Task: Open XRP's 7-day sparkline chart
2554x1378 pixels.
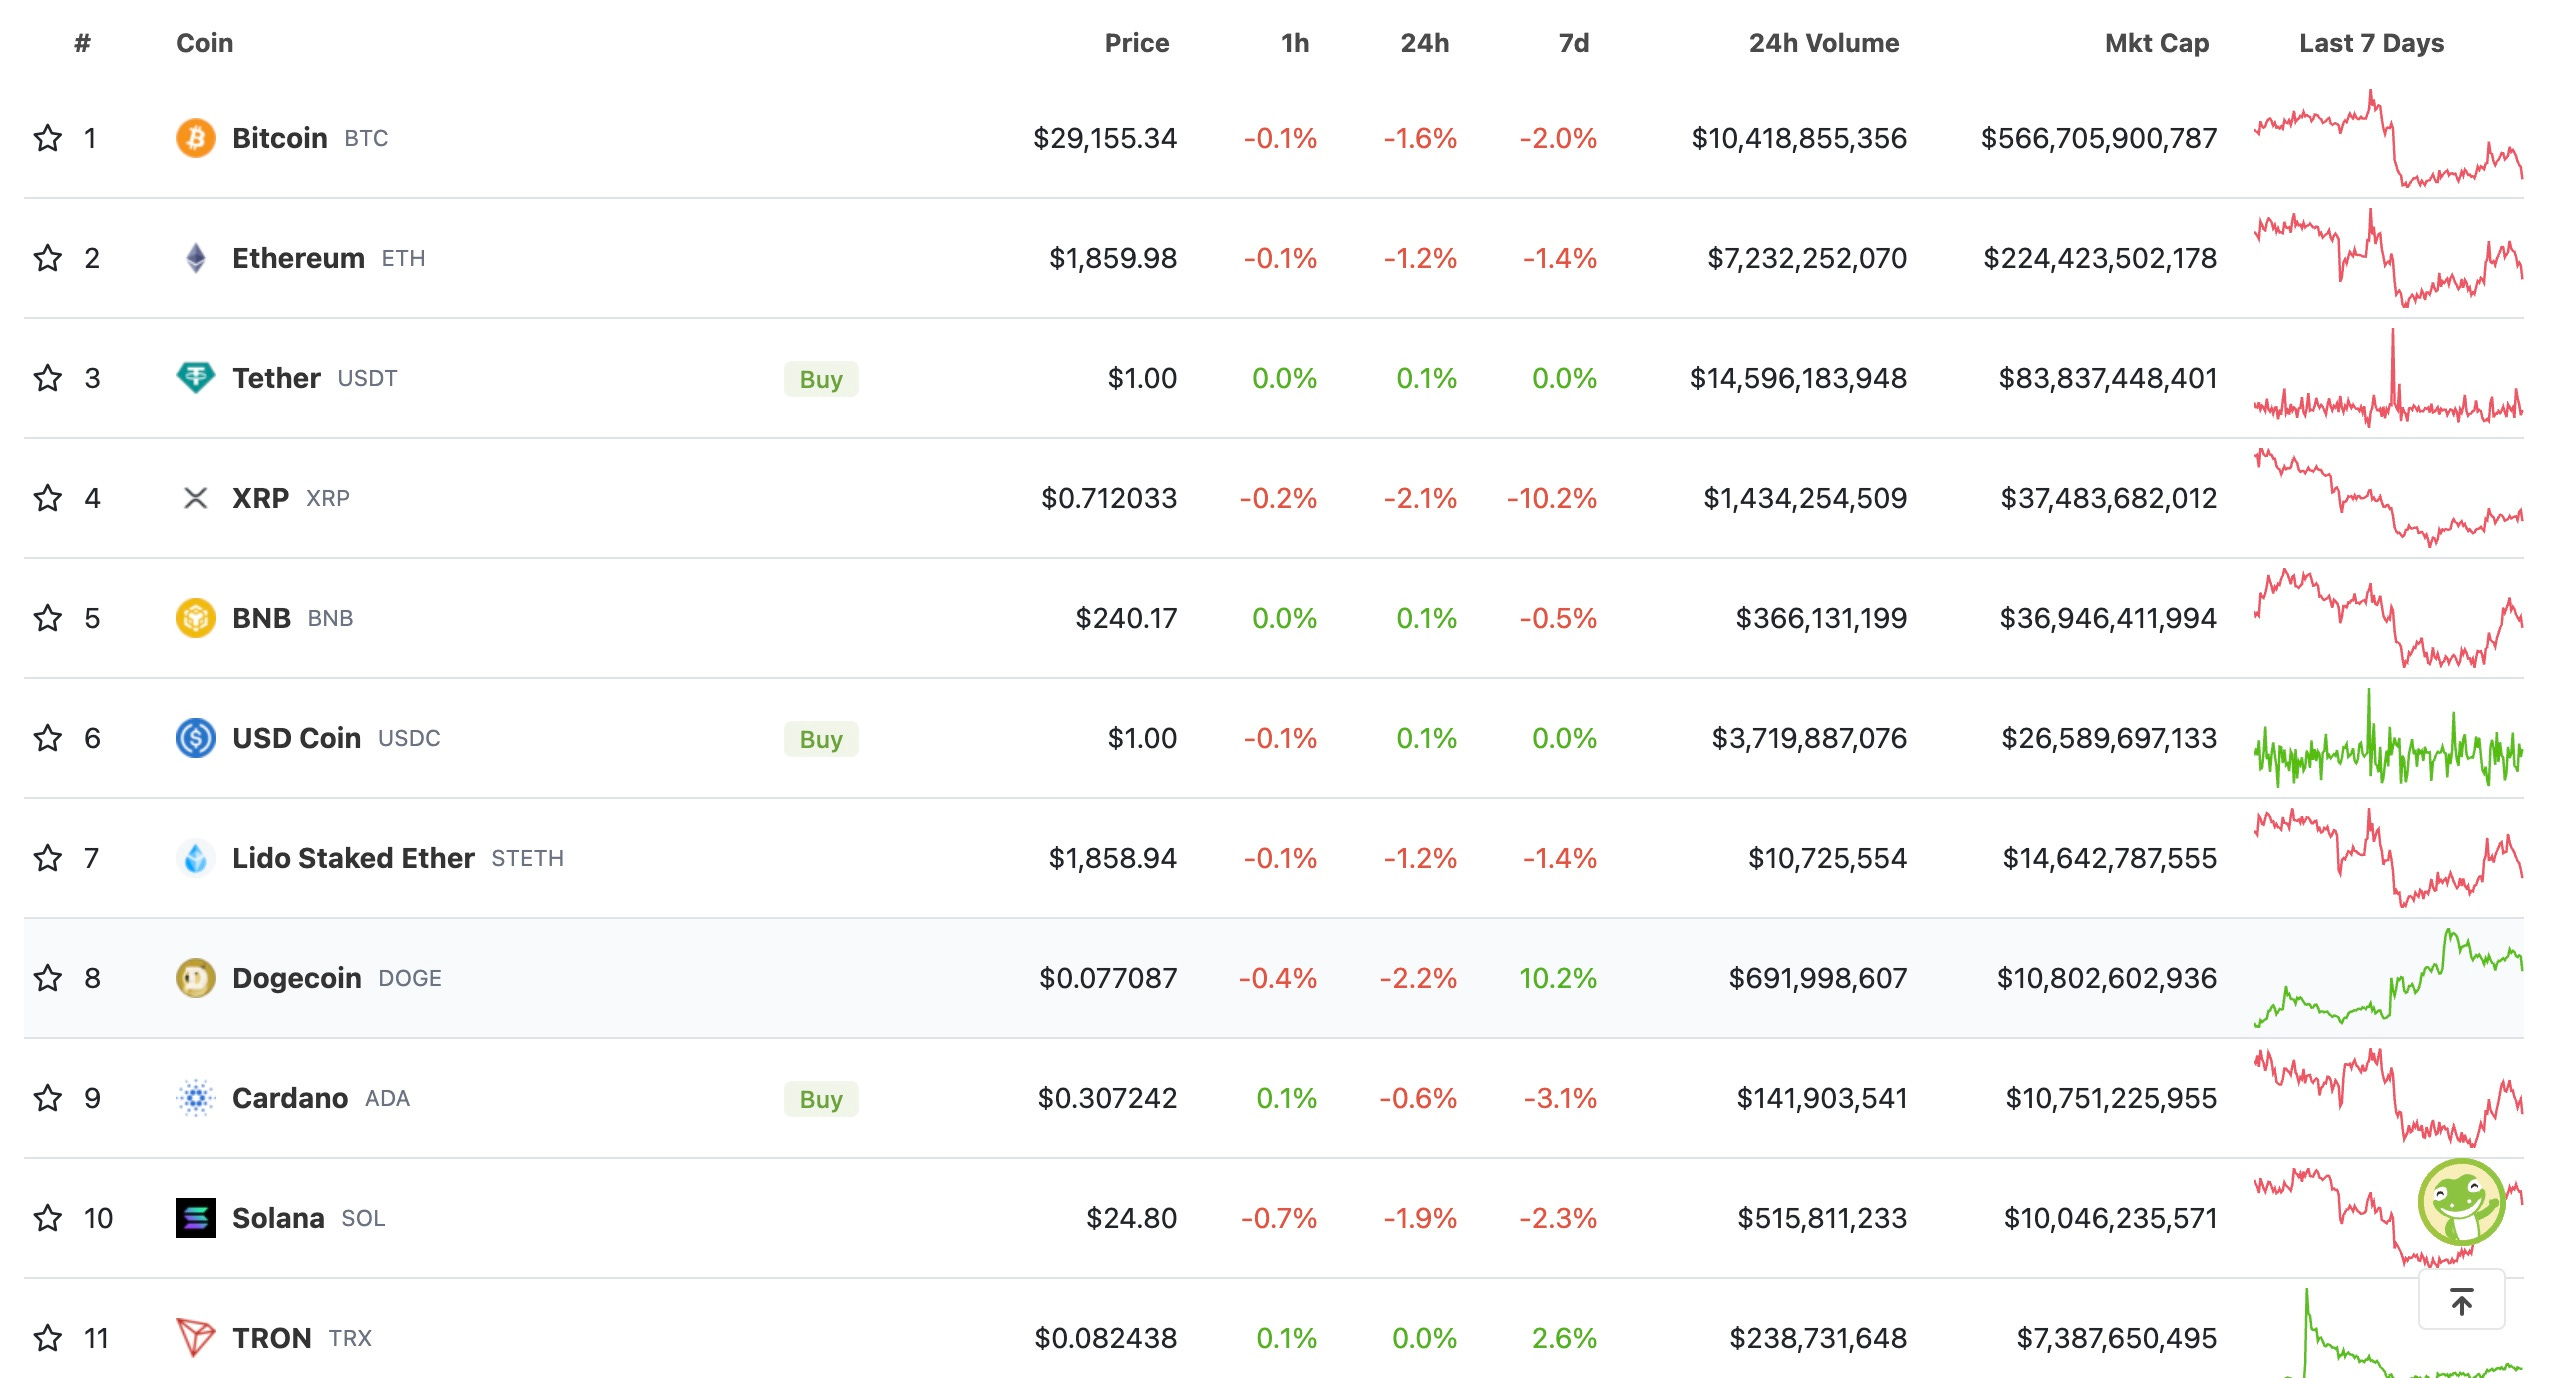Action: (x=2388, y=498)
